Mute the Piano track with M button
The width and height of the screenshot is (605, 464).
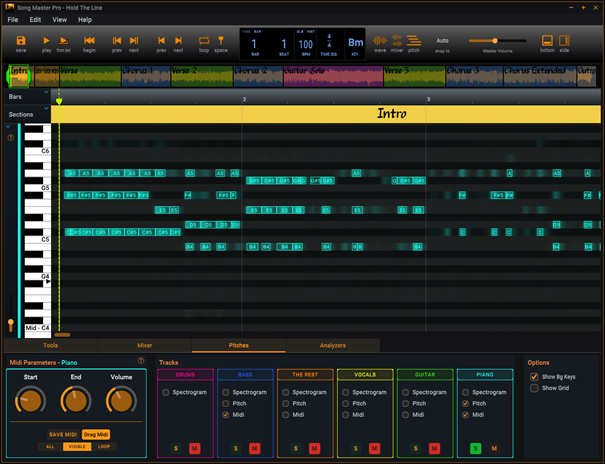tap(495, 448)
